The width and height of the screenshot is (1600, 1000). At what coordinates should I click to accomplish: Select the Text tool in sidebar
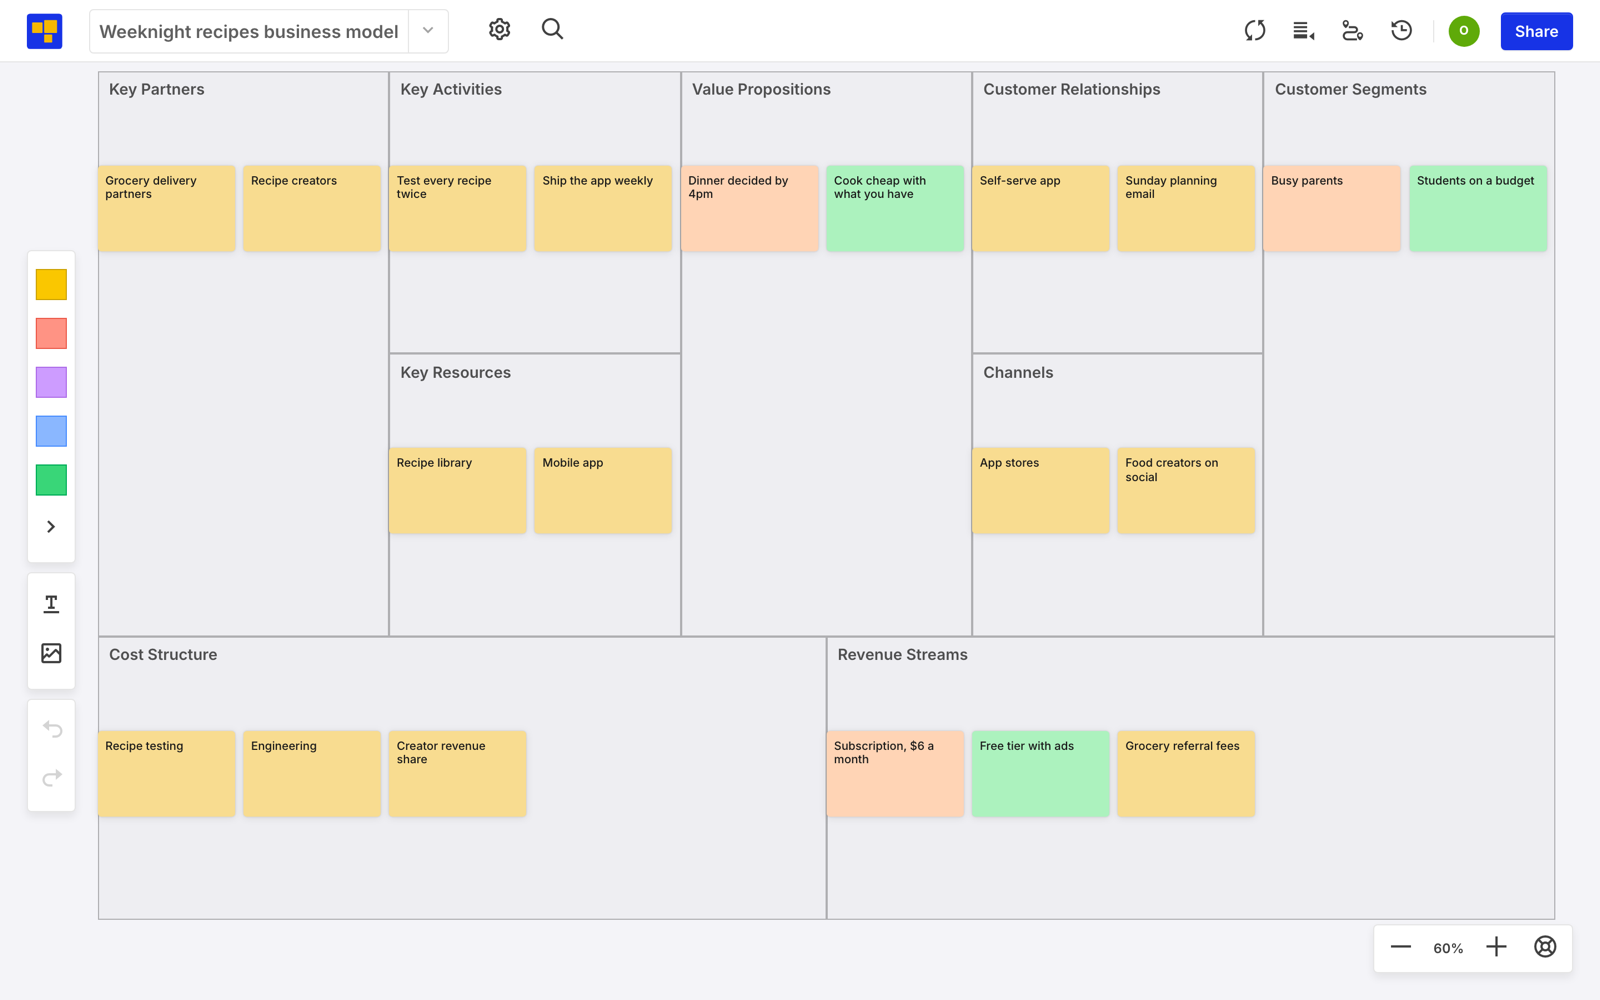click(x=51, y=604)
